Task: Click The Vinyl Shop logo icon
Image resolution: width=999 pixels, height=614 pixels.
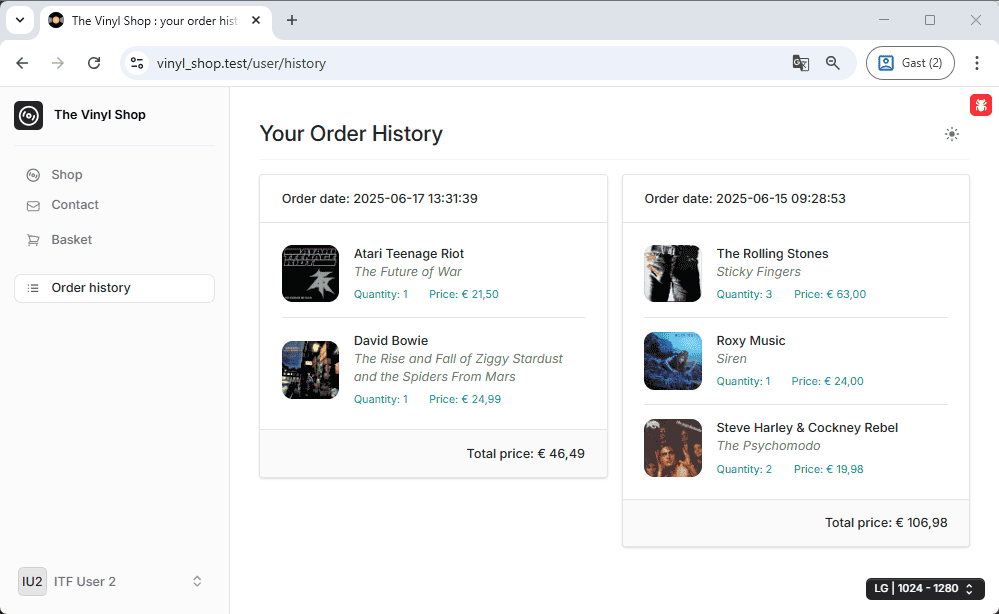Action: pyautogui.click(x=29, y=115)
